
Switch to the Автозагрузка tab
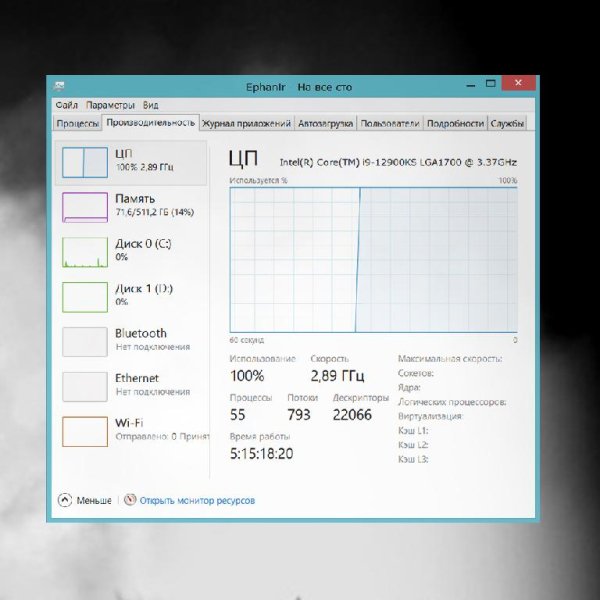coord(325,124)
